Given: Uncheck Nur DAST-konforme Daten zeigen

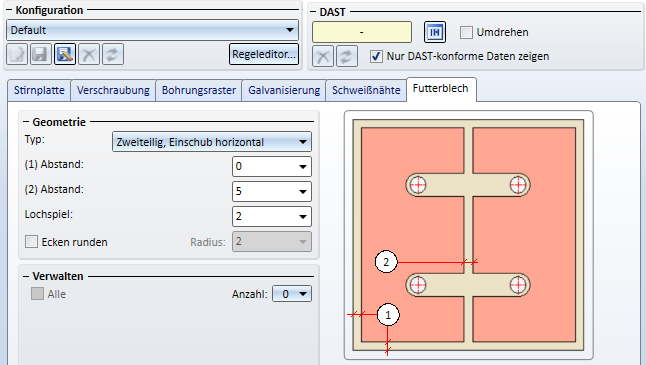Looking at the screenshot, I should pyautogui.click(x=376, y=56).
